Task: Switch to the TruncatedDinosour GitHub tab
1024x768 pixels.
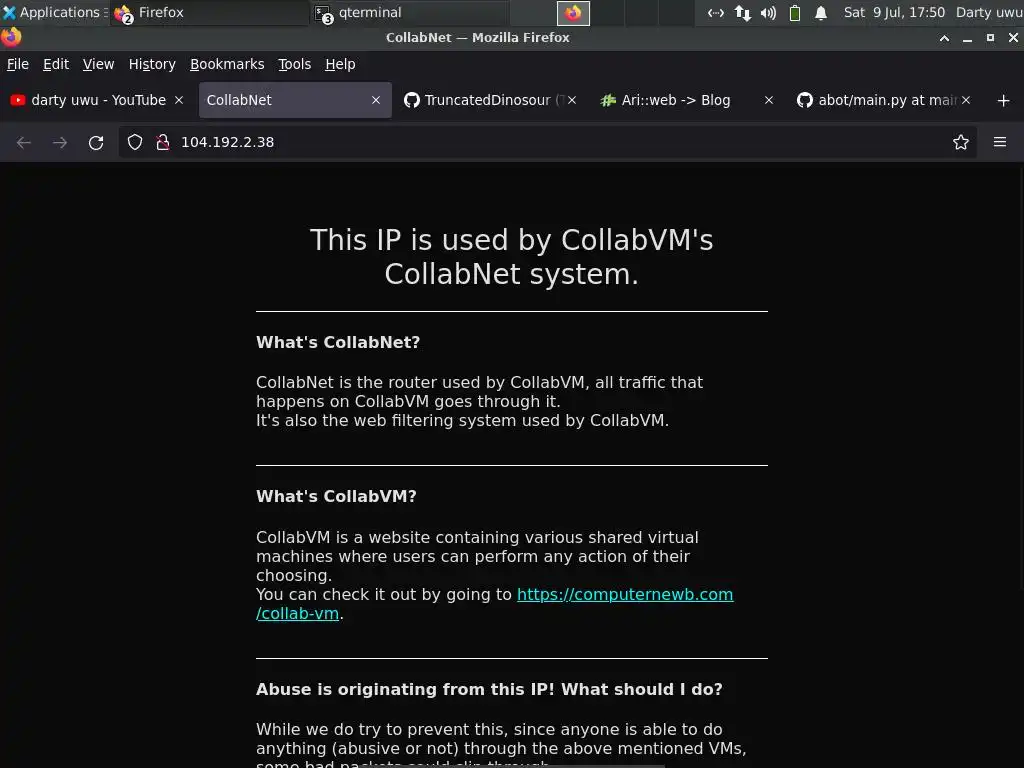Action: (490, 100)
